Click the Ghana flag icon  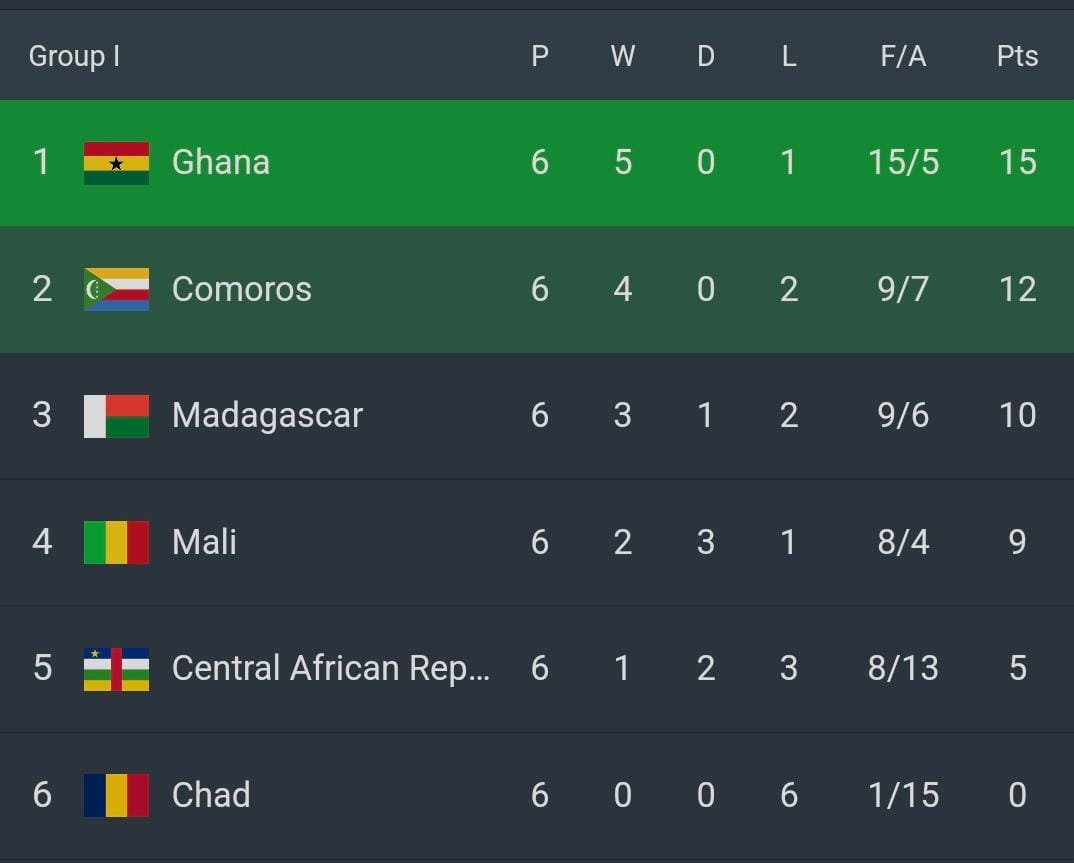click(x=116, y=163)
